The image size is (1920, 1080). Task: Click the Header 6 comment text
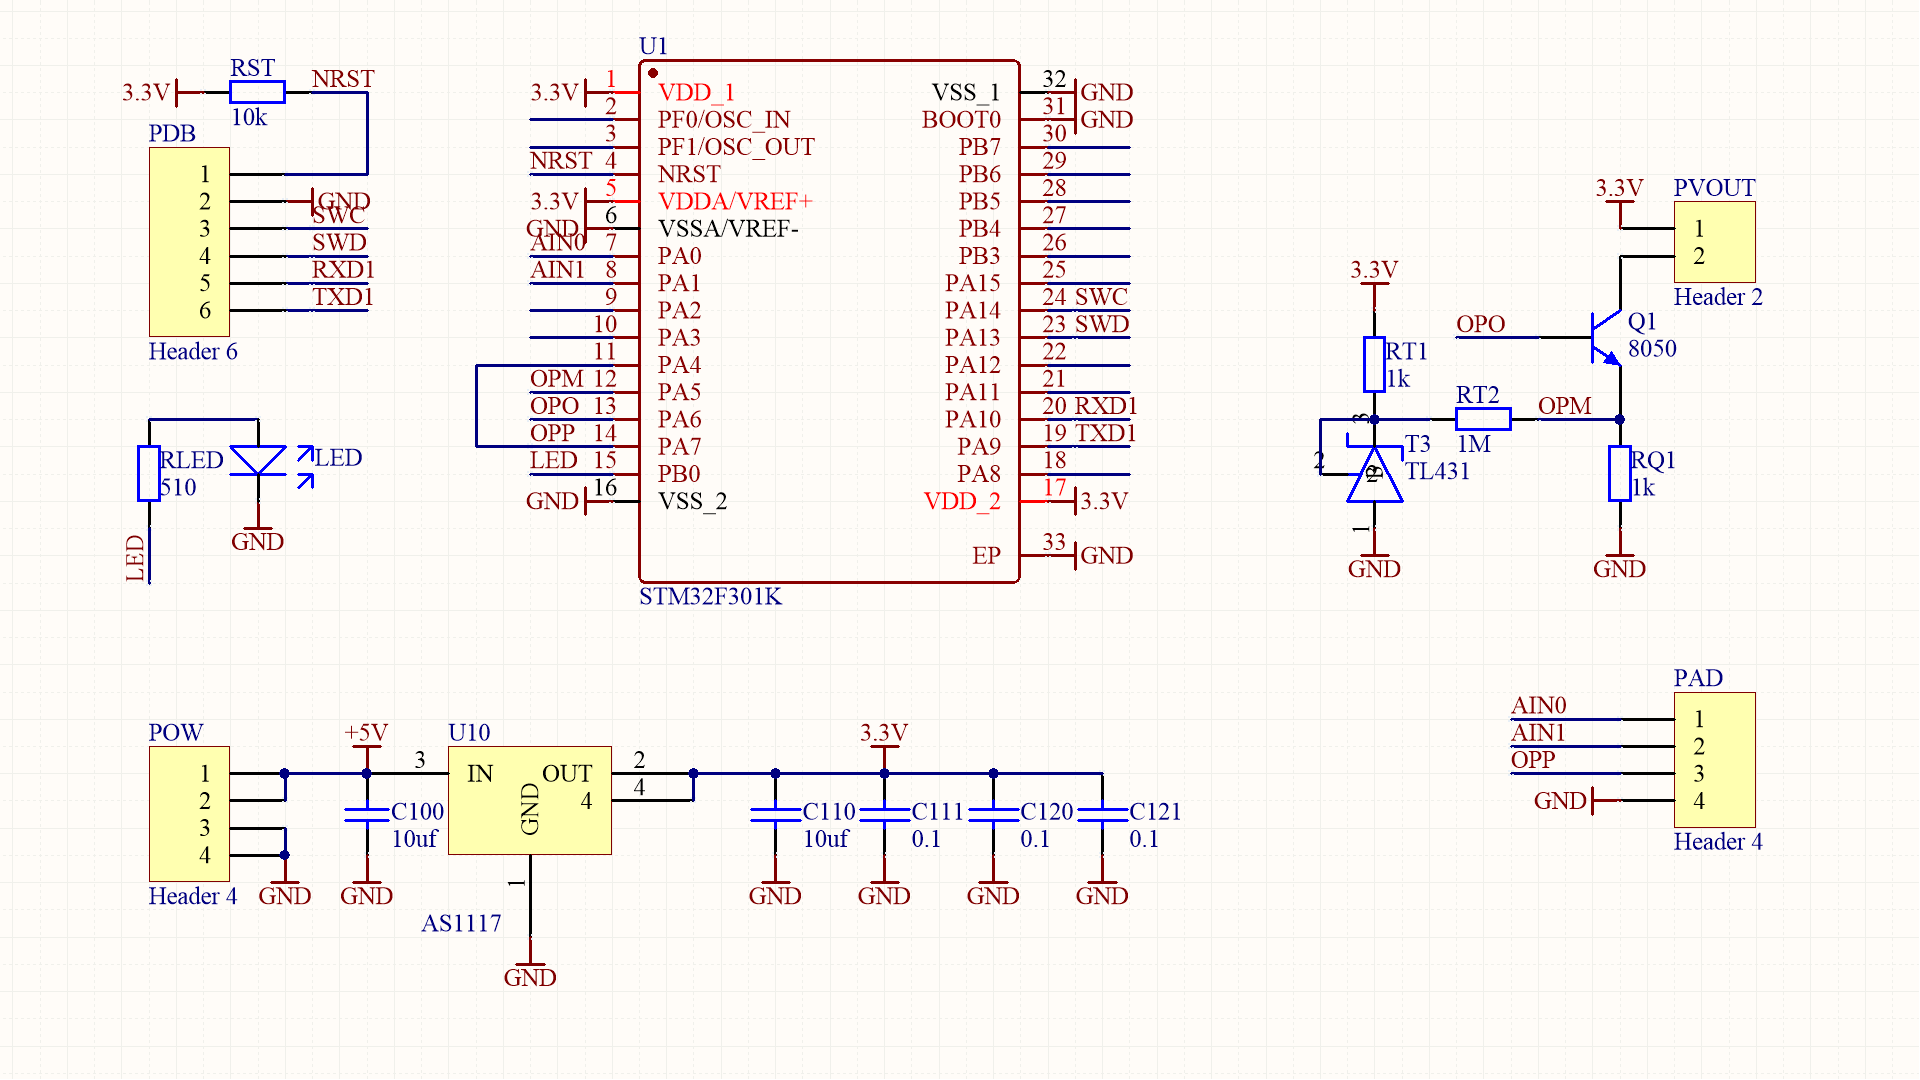(193, 352)
